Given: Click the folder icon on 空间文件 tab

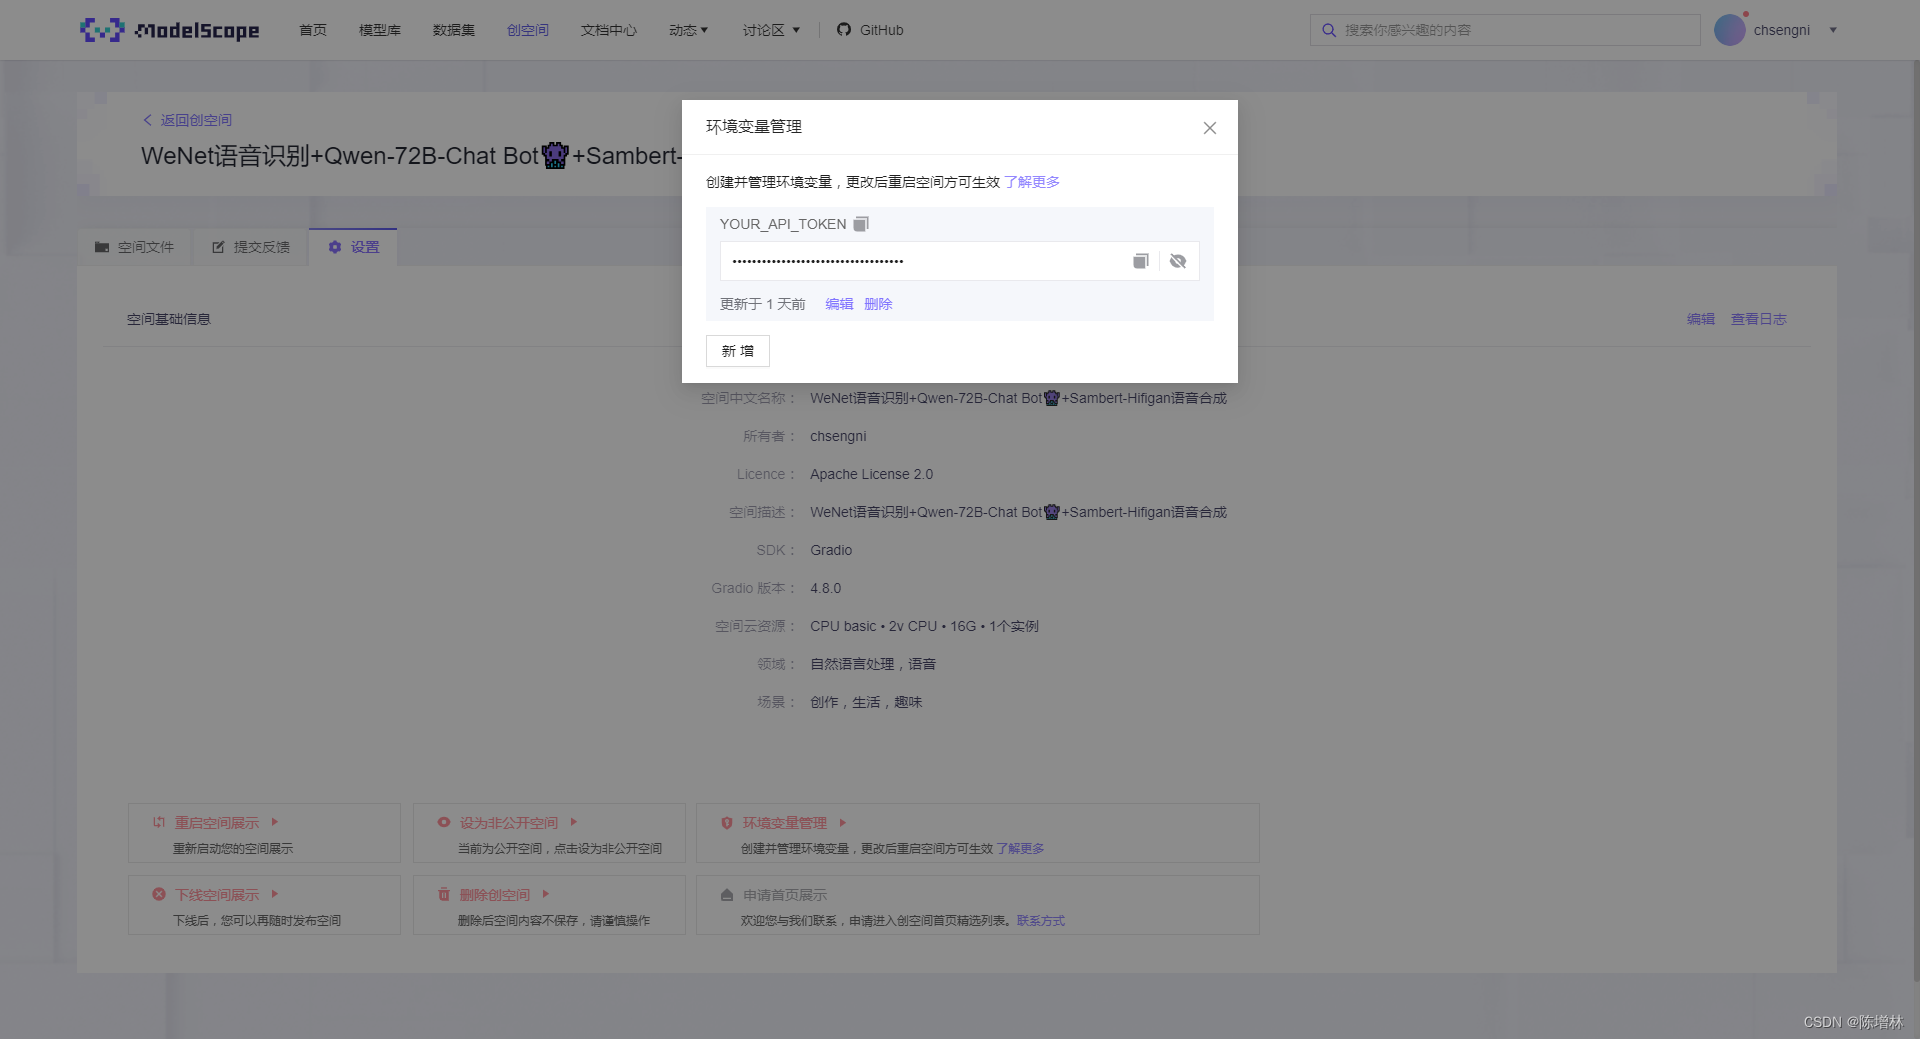Looking at the screenshot, I should [x=102, y=247].
